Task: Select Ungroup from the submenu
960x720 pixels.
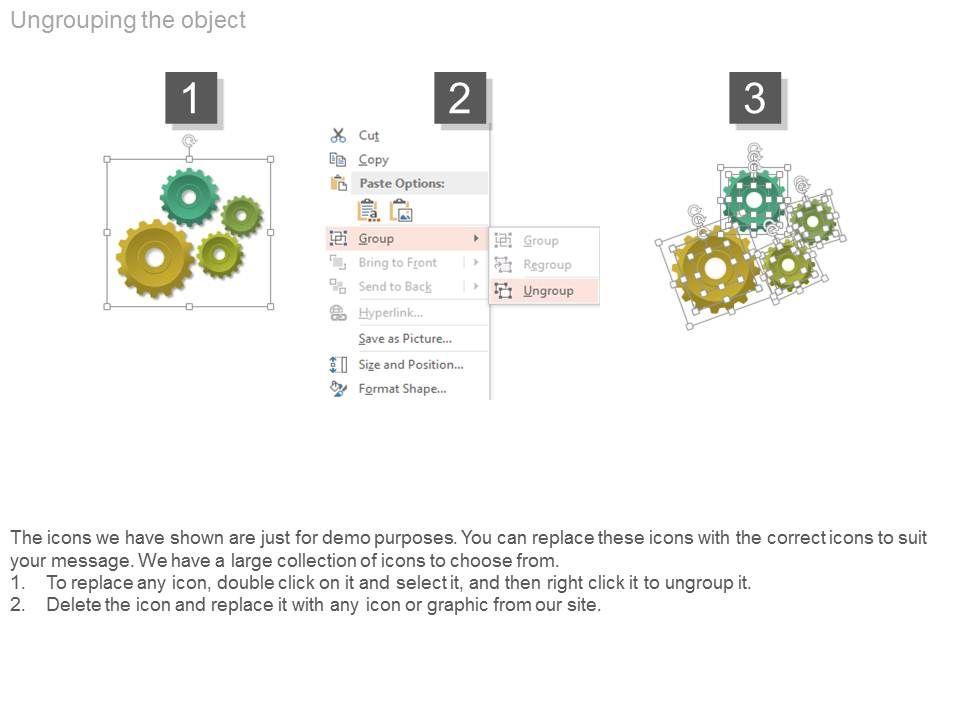Action: (x=548, y=290)
